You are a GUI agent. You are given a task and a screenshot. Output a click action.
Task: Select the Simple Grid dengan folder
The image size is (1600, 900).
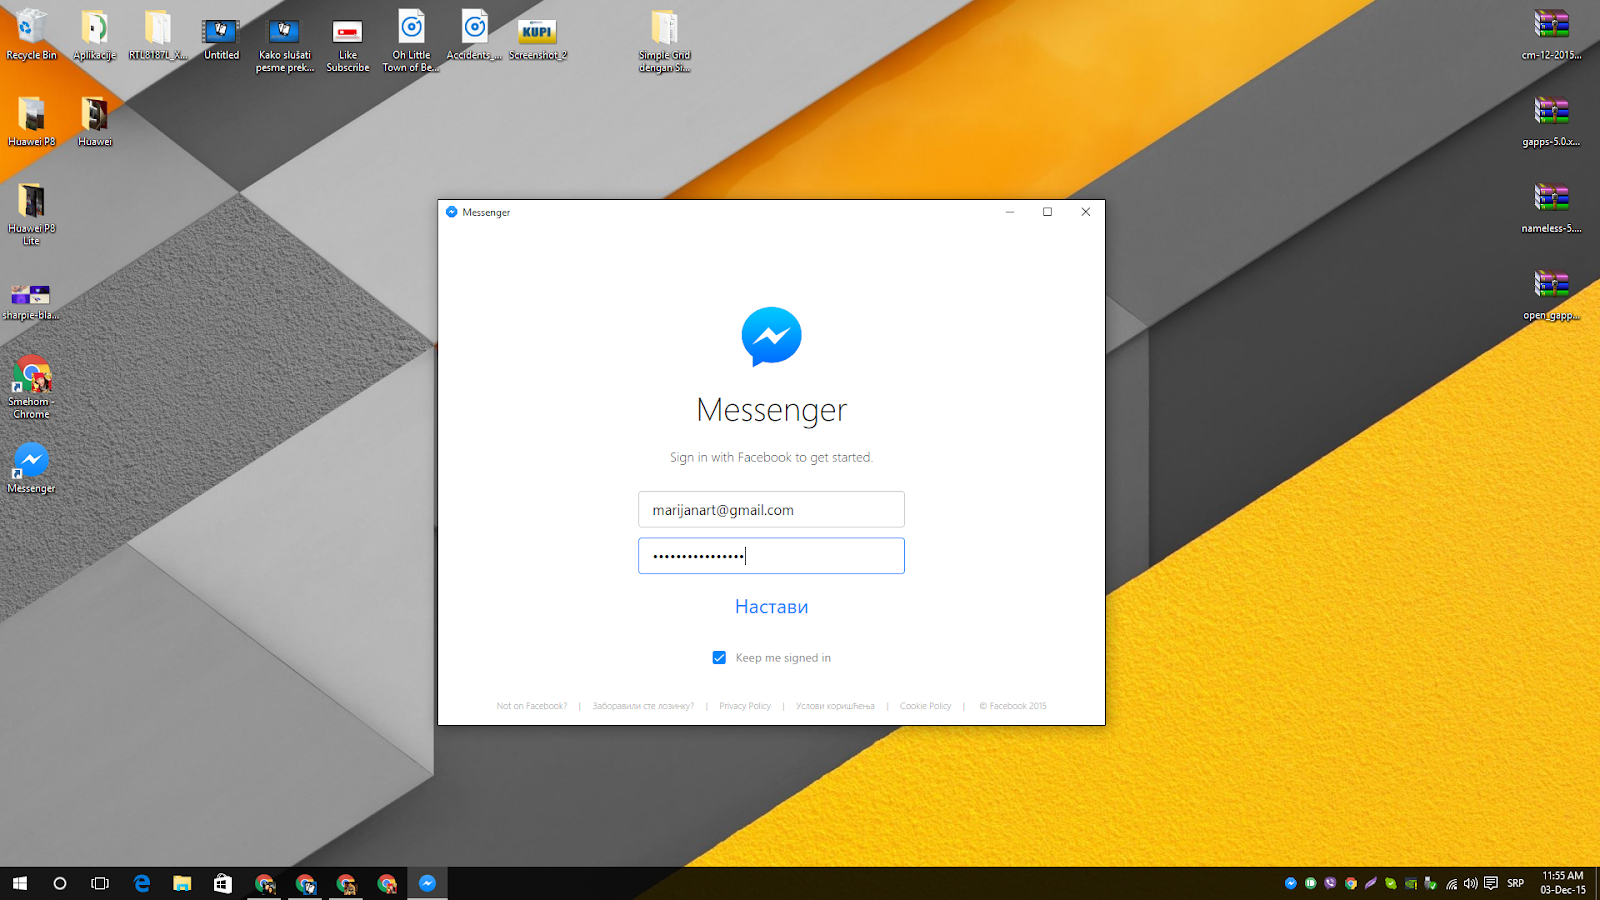(664, 42)
